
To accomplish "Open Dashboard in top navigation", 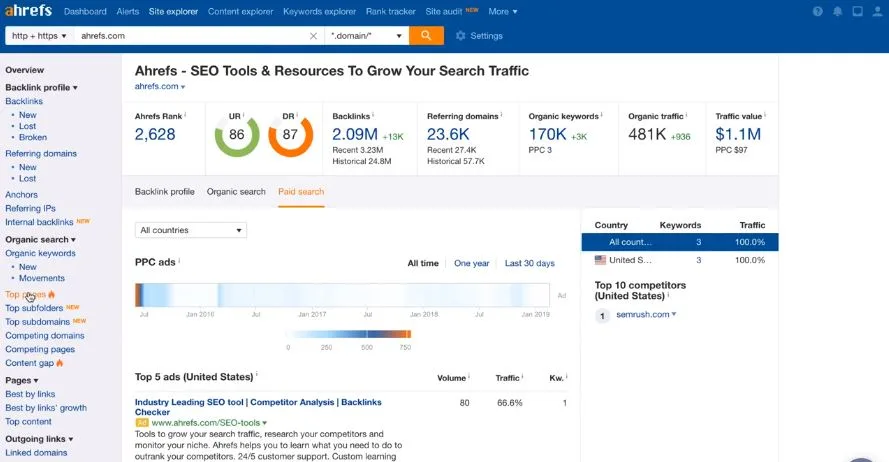I will (x=85, y=11).
